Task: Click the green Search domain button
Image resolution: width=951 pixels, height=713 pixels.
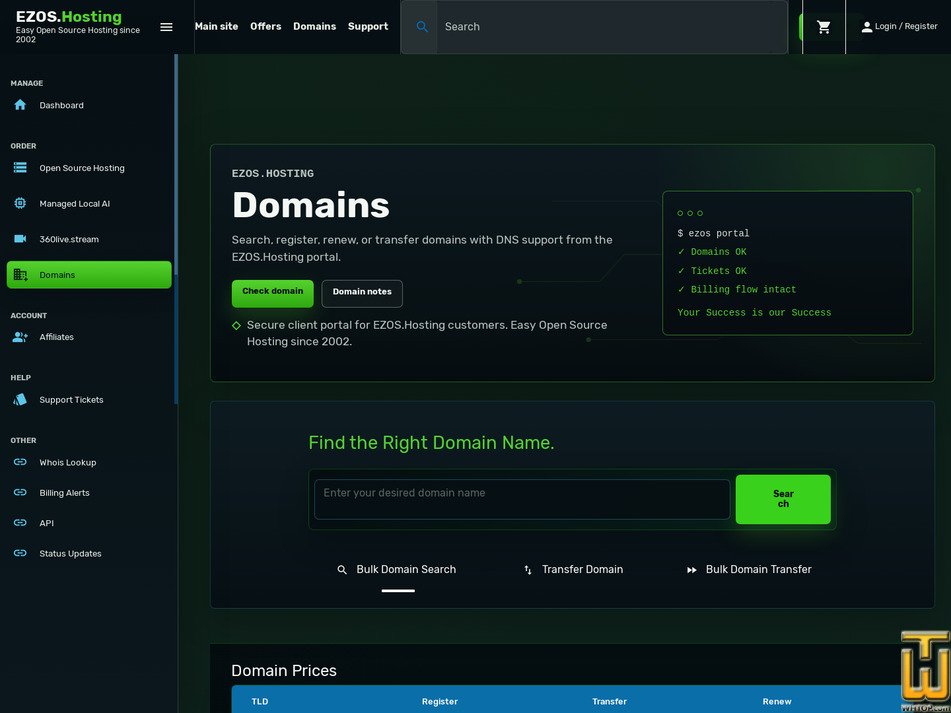Action: [783, 499]
